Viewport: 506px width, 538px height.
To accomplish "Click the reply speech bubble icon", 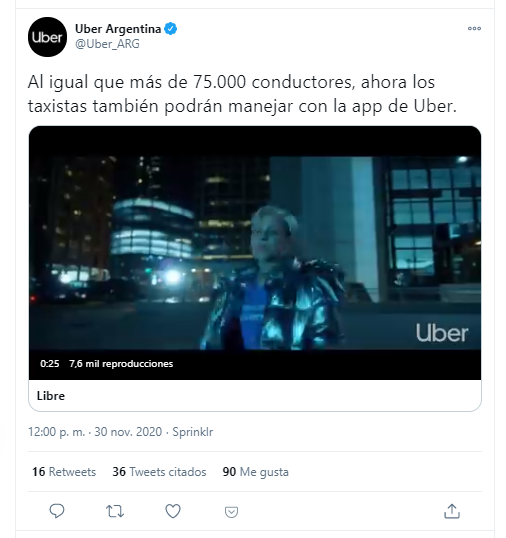I will (x=57, y=511).
